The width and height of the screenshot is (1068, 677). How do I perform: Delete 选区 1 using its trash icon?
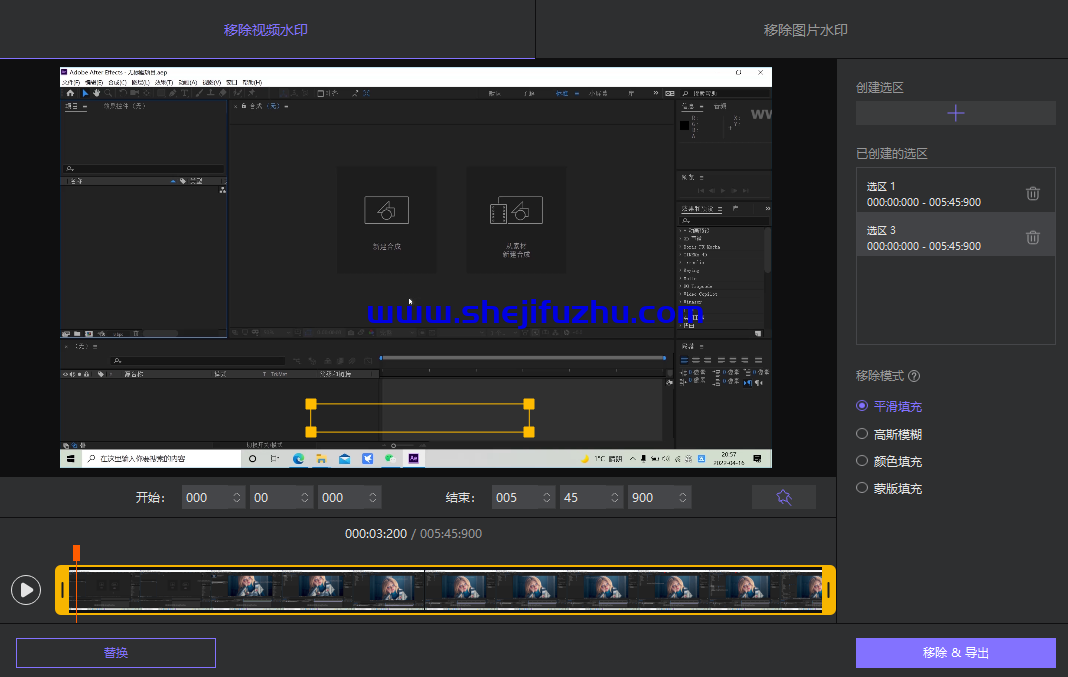tap(1033, 193)
